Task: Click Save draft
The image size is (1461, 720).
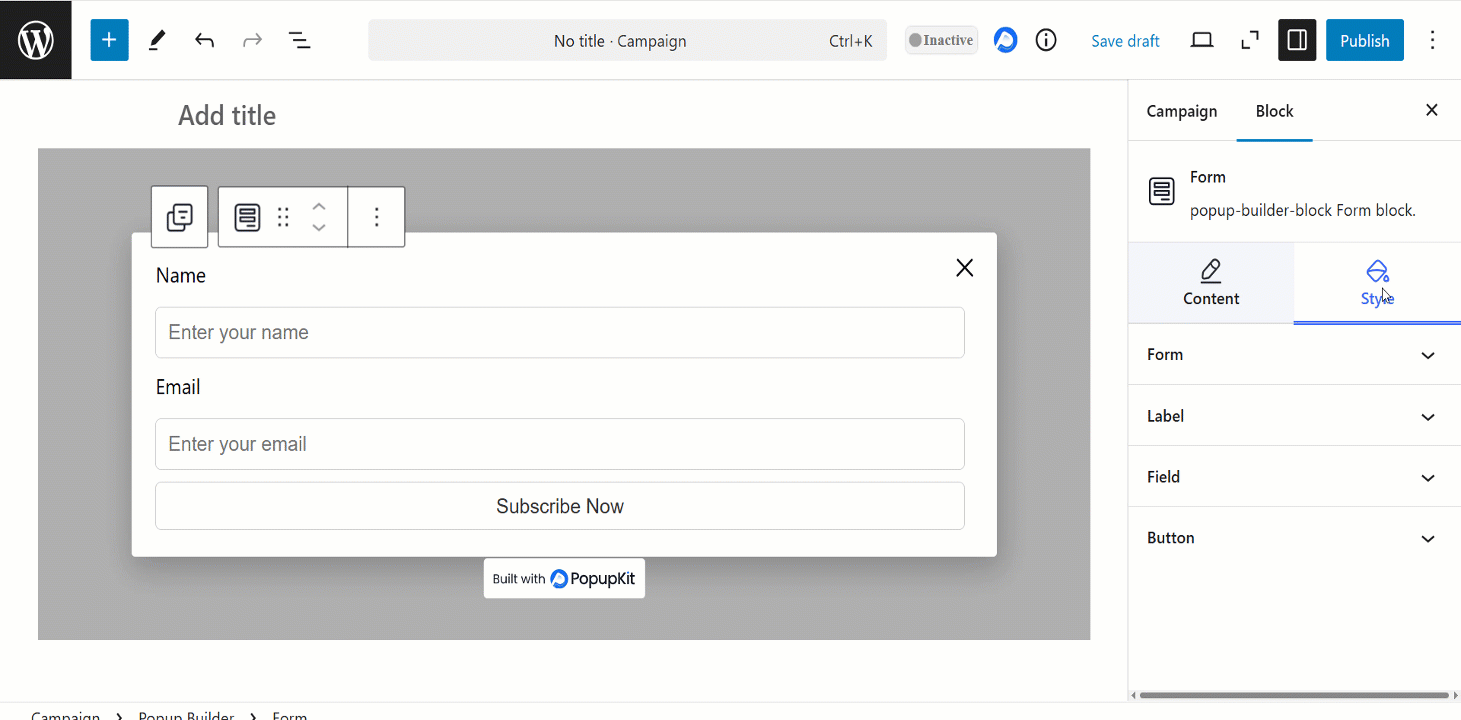Action: [1125, 41]
